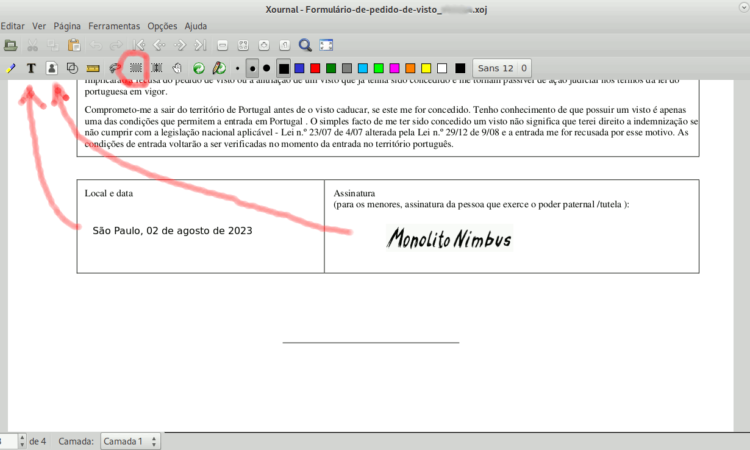Click the Undo arrow icon
Screen dimensions: 750x450
click(96, 45)
